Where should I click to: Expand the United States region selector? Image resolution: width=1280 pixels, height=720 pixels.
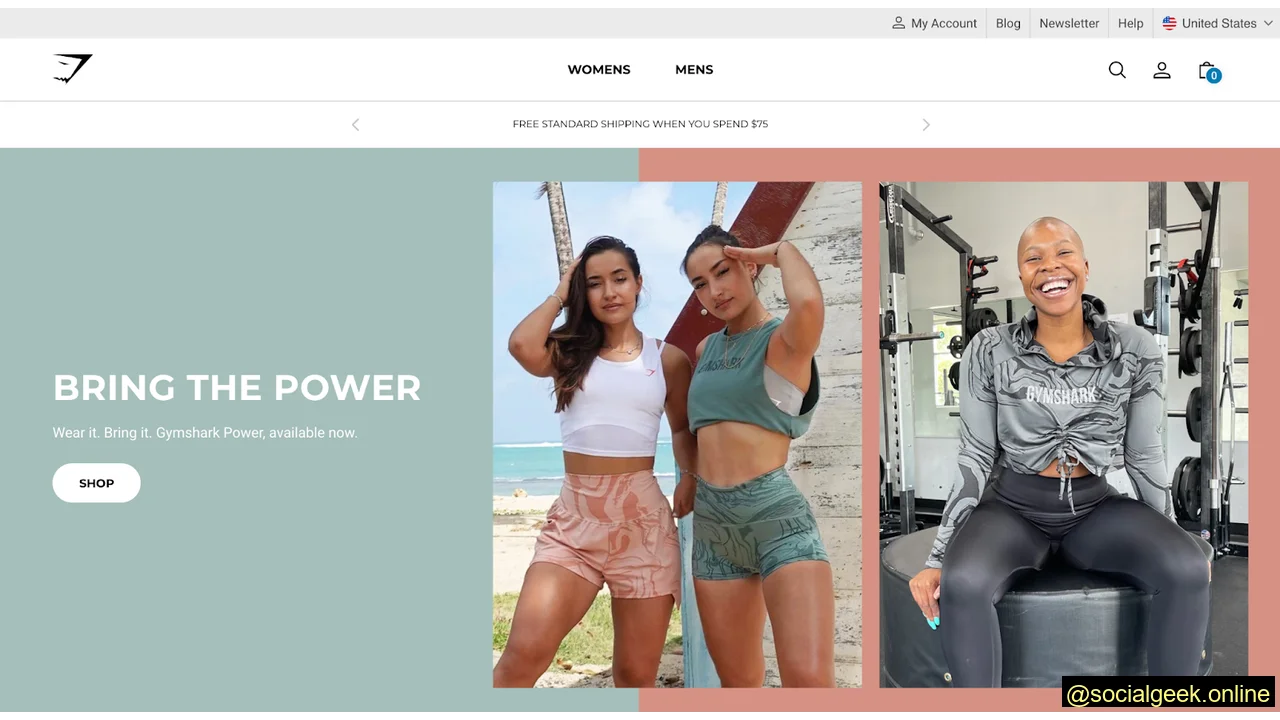pyautogui.click(x=1216, y=22)
